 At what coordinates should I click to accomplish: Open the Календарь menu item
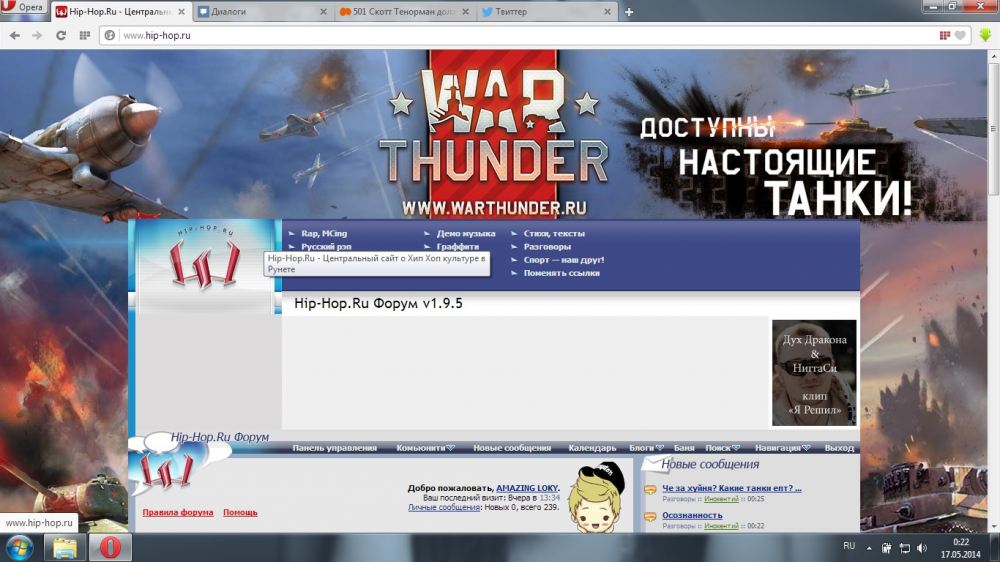(592, 448)
